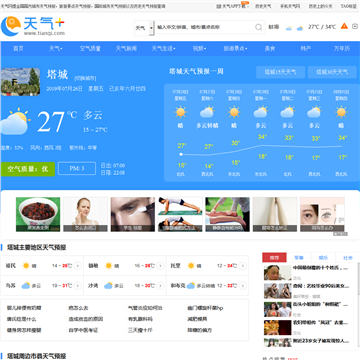Click the 07月28日 sunny forecast icon
Image resolution: width=360 pixels, height=360 pixels.
[x=234, y=112]
